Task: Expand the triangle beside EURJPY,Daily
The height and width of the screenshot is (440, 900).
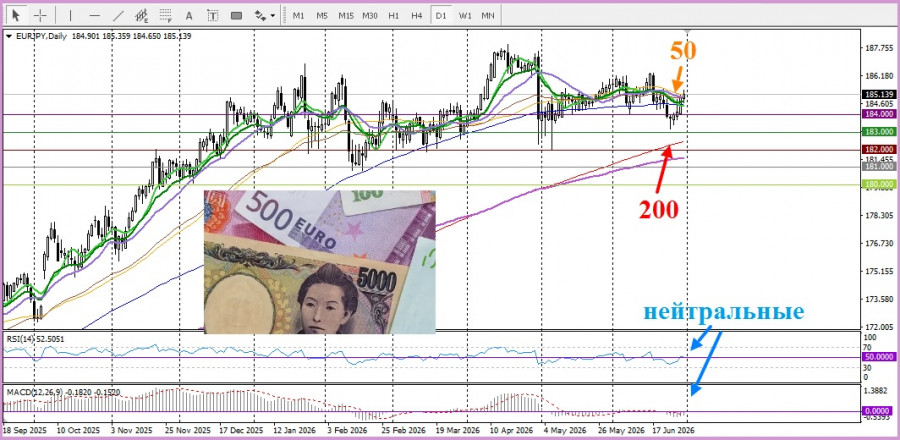Action: click(x=9, y=36)
